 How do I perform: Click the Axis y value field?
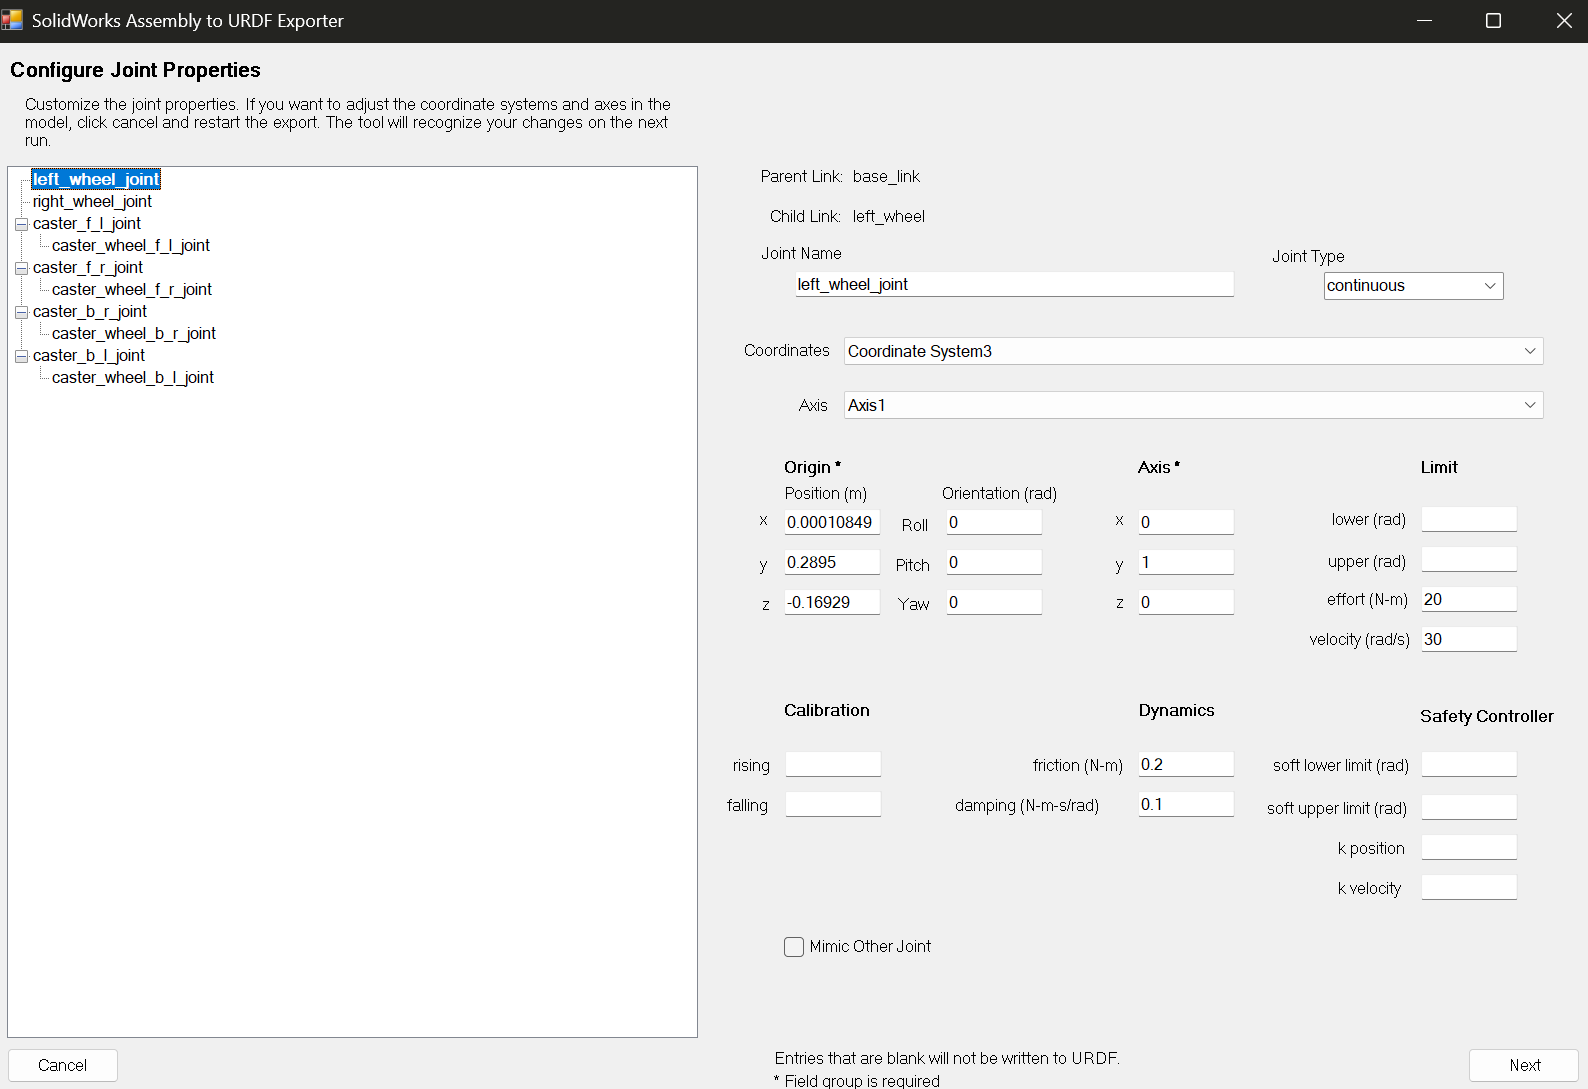[x=1186, y=562]
